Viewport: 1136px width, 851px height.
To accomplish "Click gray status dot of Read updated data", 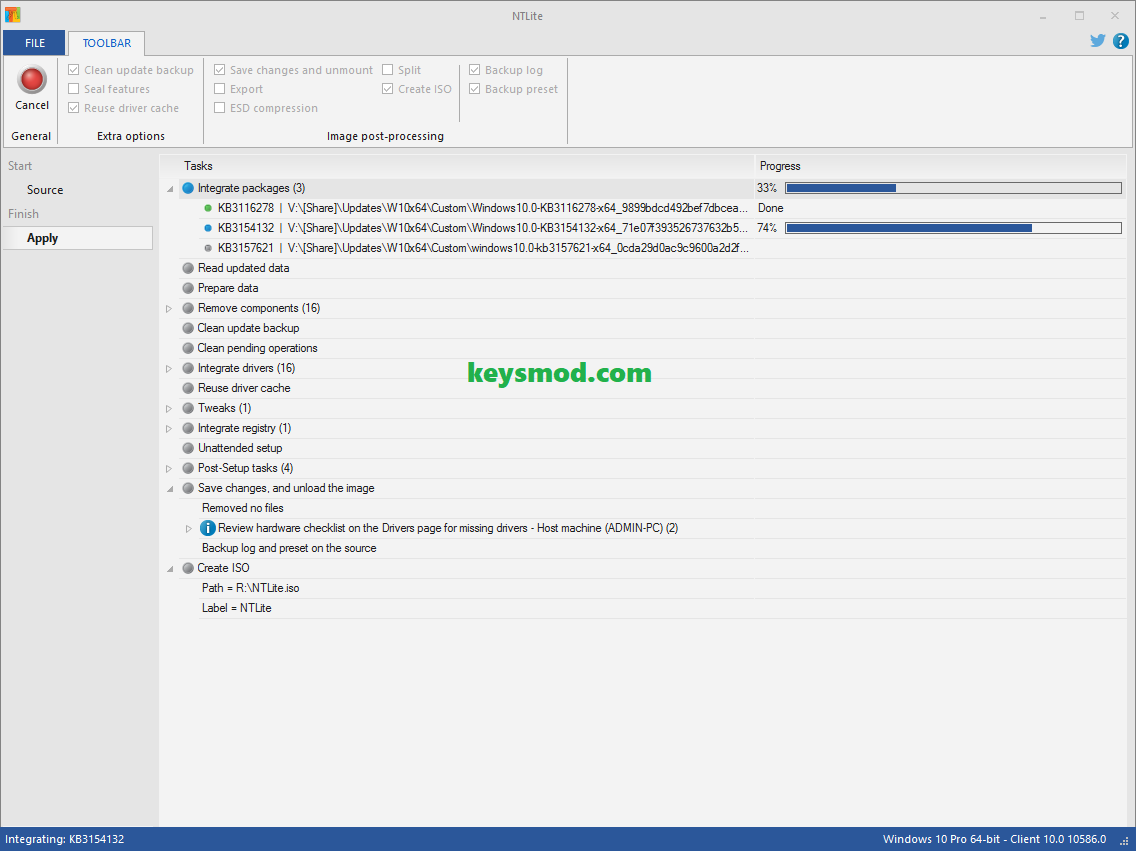I will 188,268.
